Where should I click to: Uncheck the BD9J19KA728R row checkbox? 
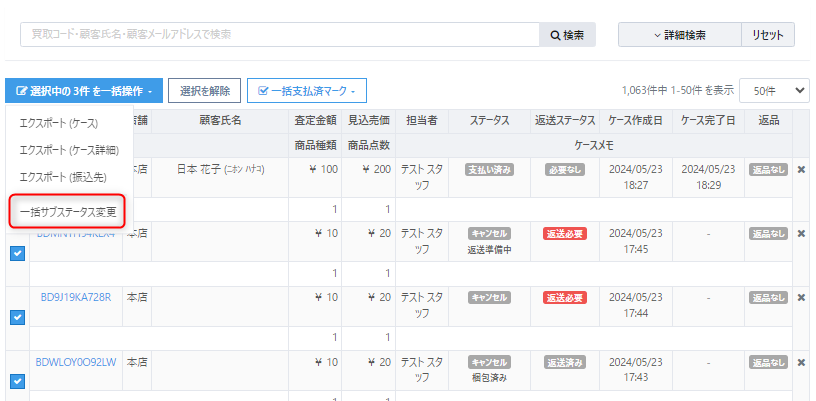click(17, 317)
